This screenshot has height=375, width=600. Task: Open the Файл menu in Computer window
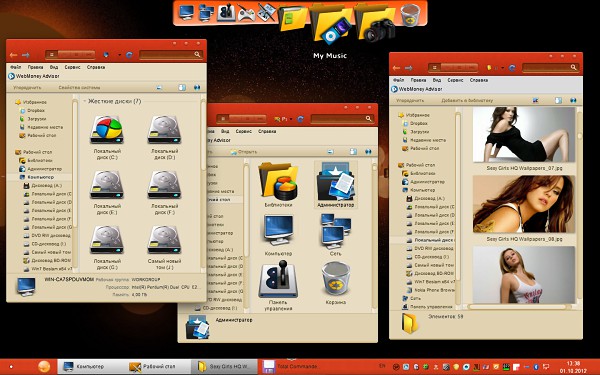click(16, 67)
